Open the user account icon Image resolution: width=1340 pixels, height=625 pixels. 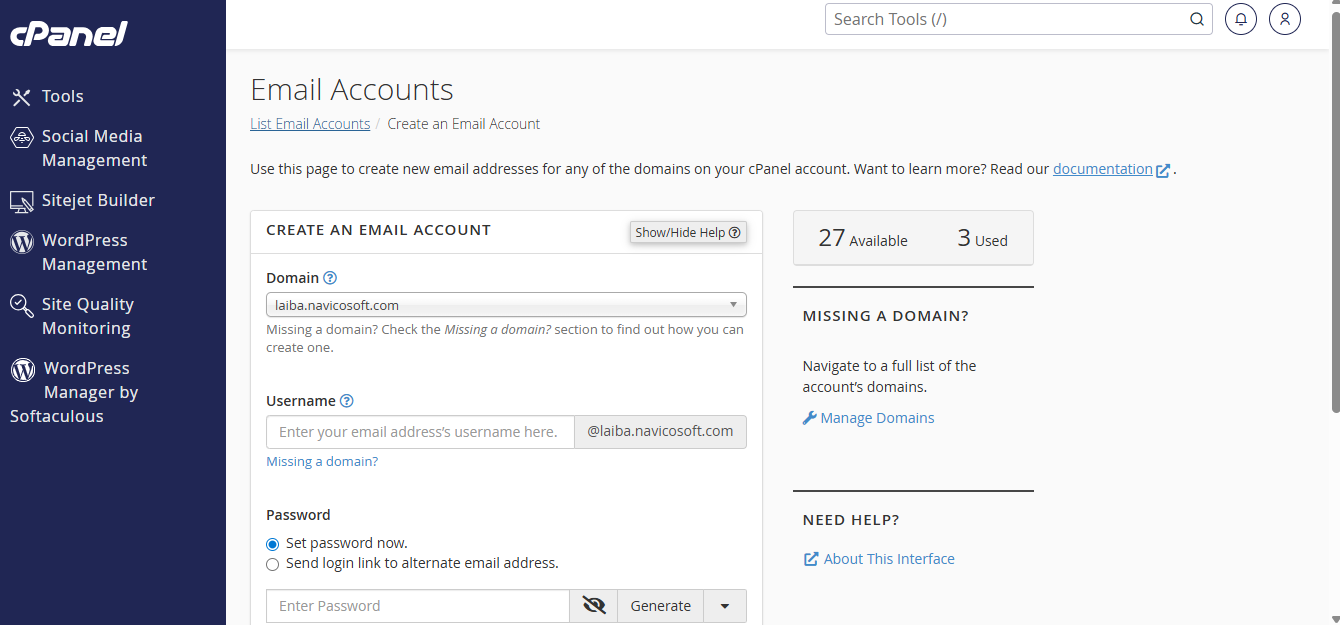[1285, 19]
